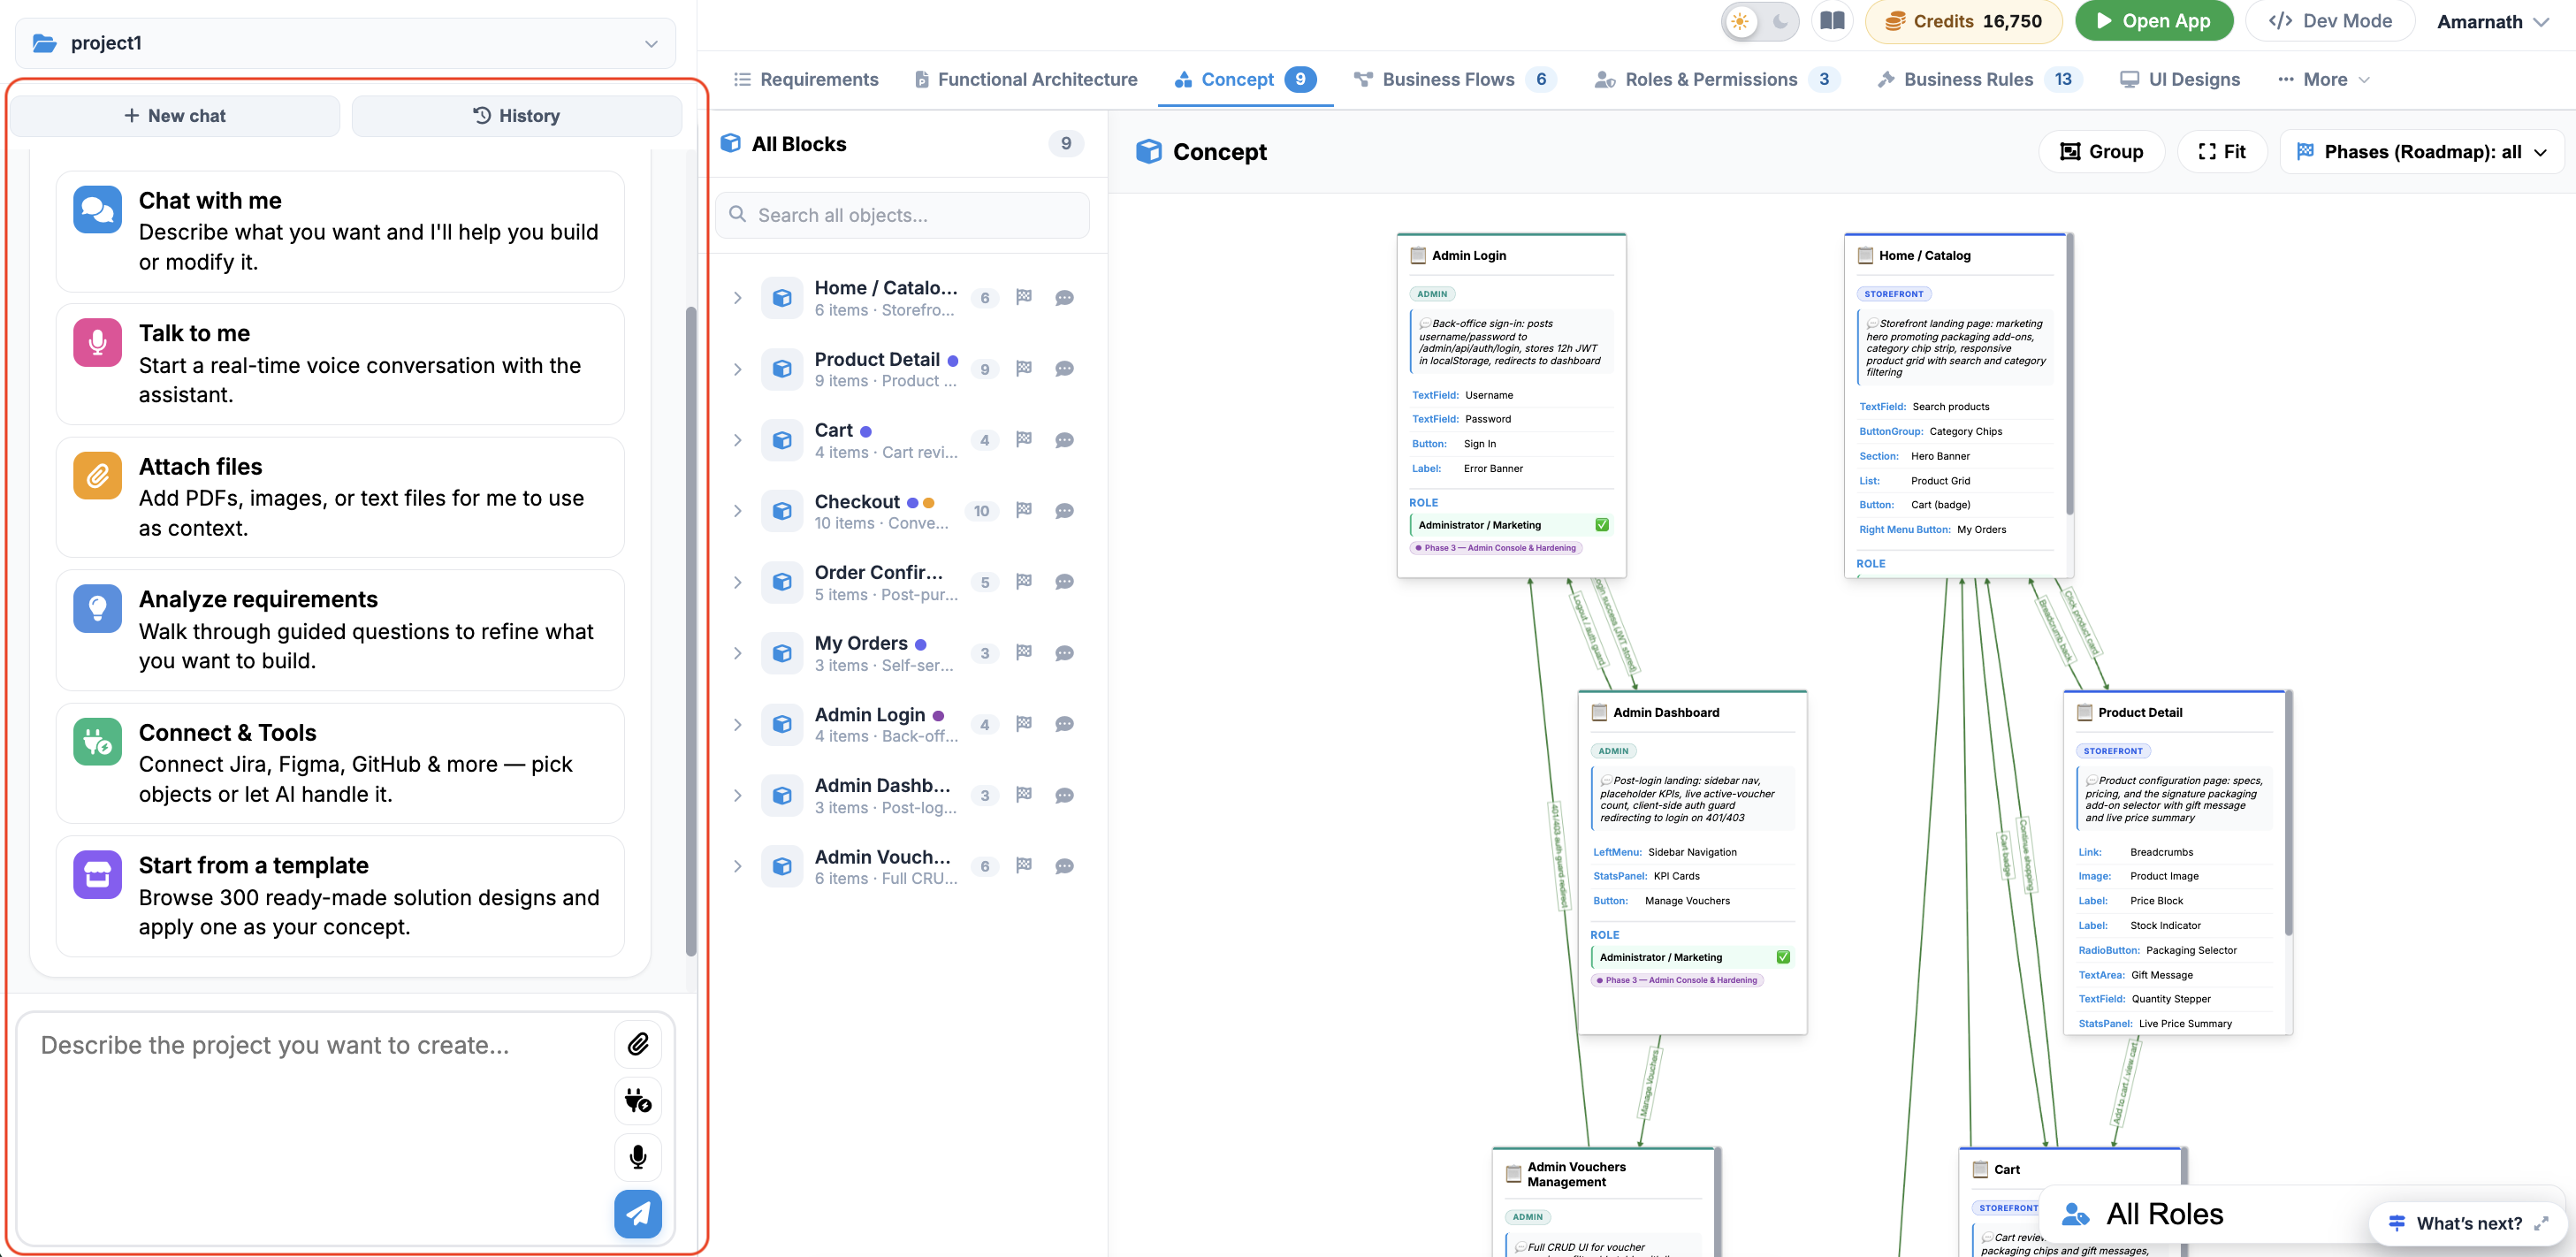Open the Roles & Permissions tab
The height and width of the screenshot is (1257, 2576).
tap(1717, 80)
